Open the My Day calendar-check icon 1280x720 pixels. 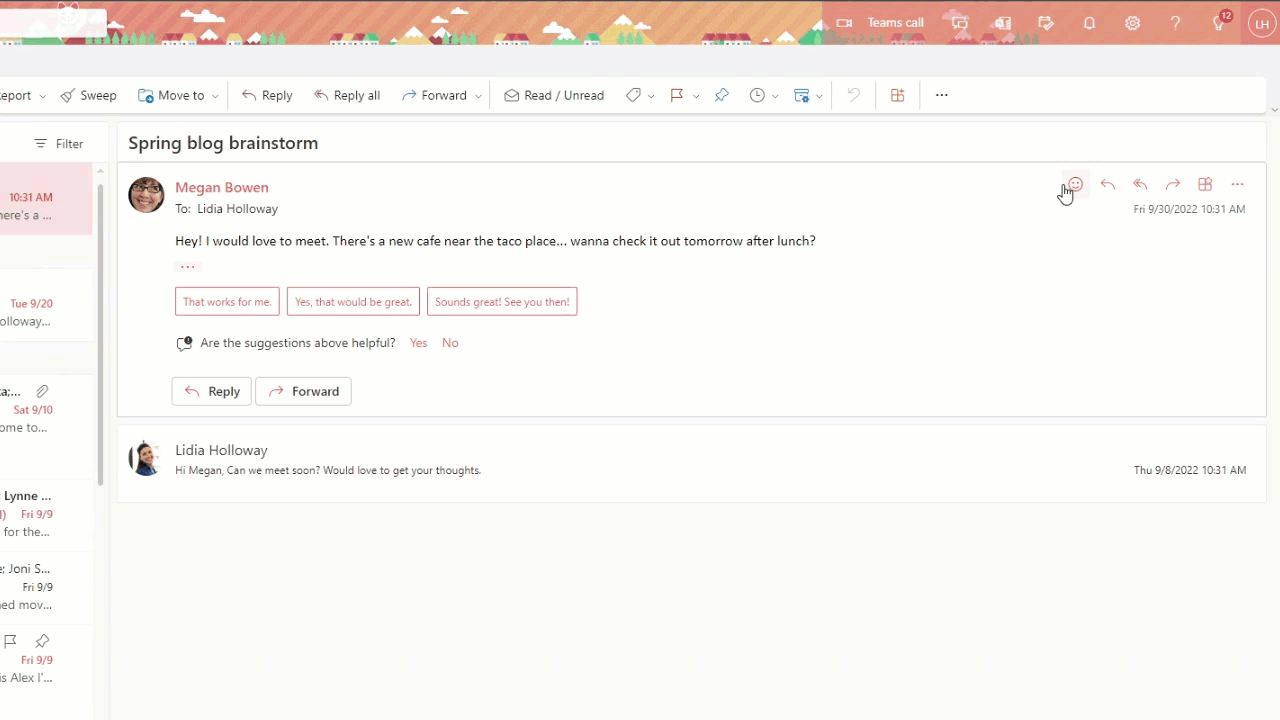(x=1046, y=23)
